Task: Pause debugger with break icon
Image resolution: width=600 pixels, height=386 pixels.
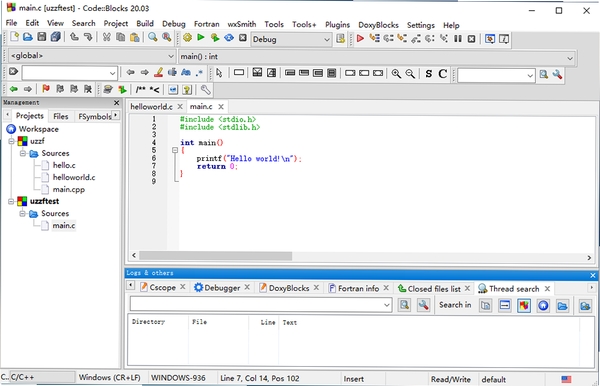Action: [458, 39]
